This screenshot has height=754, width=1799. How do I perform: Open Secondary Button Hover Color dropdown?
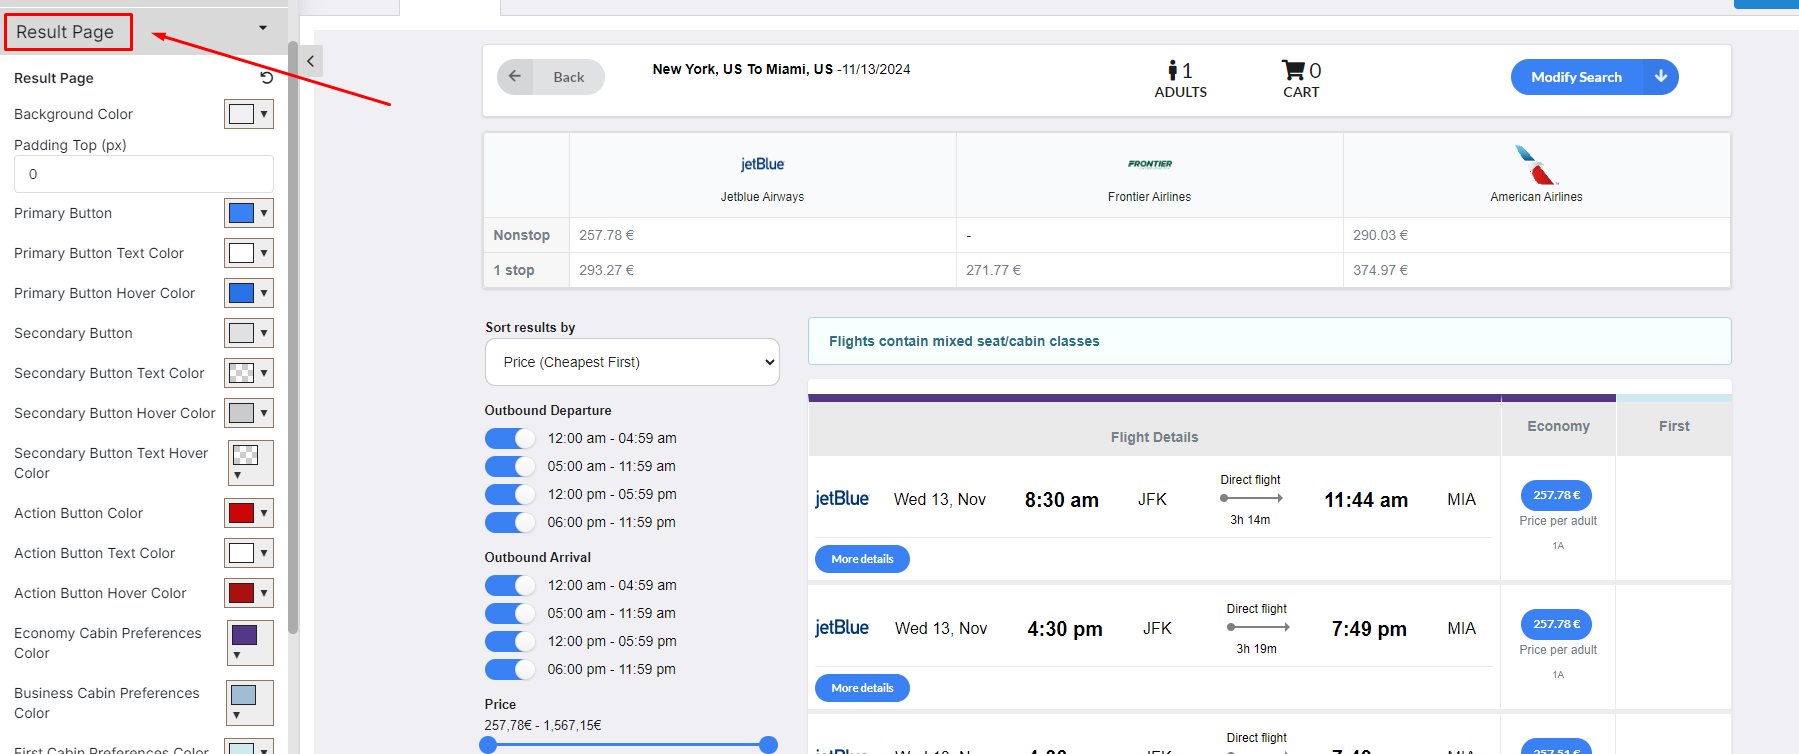(249, 413)
